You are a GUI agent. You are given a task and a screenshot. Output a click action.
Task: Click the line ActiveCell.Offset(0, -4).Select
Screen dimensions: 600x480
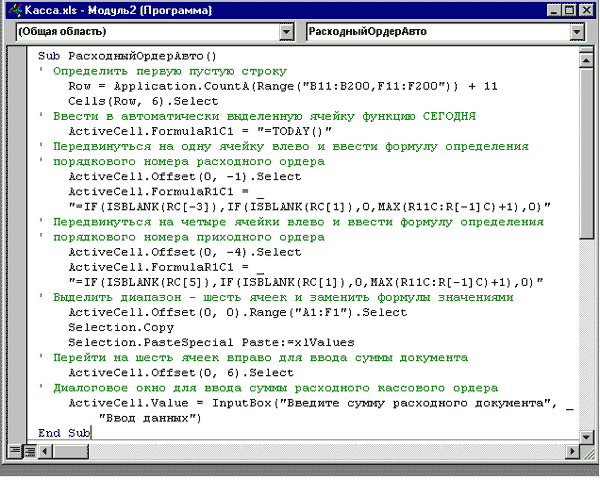185,252
